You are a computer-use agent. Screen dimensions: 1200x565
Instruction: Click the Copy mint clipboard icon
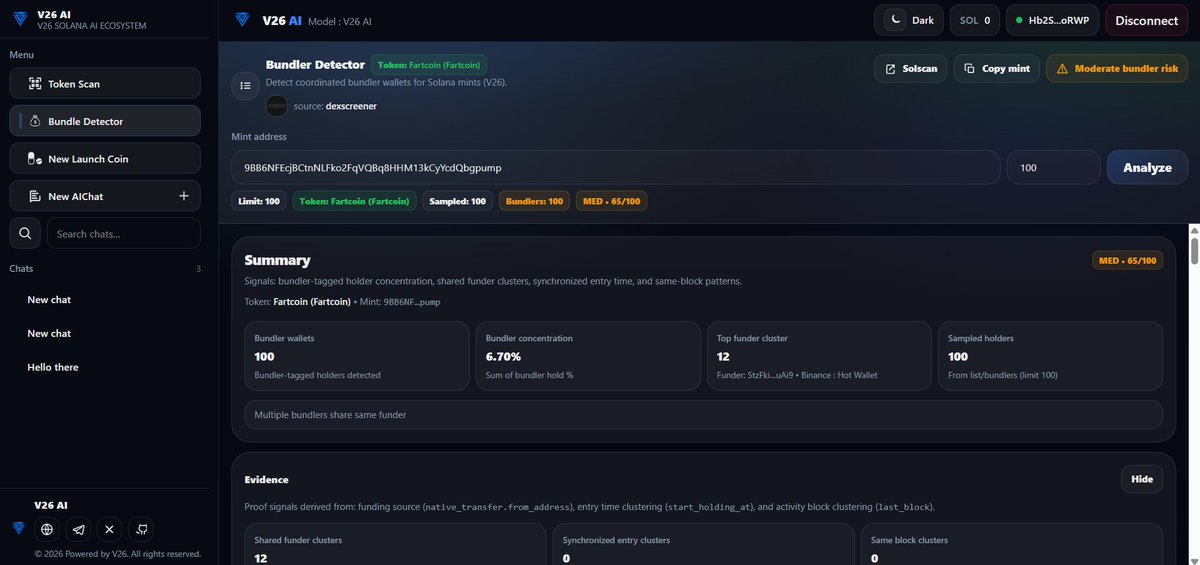[x=969, y=69]
